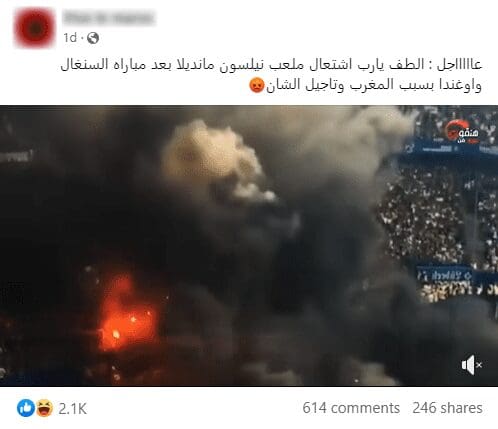This screenshot has height=429, width=498.
Task: Click the blue Like reaction icon
Action: (x=26, y=408)
